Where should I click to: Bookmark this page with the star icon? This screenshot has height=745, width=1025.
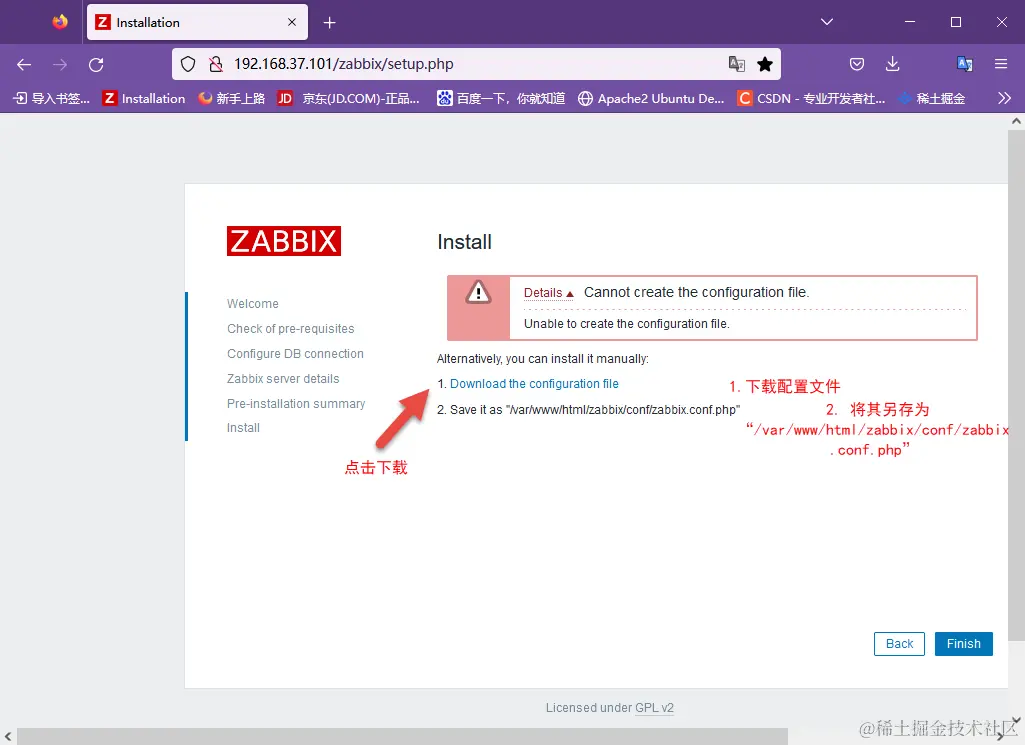click(765, 64)
